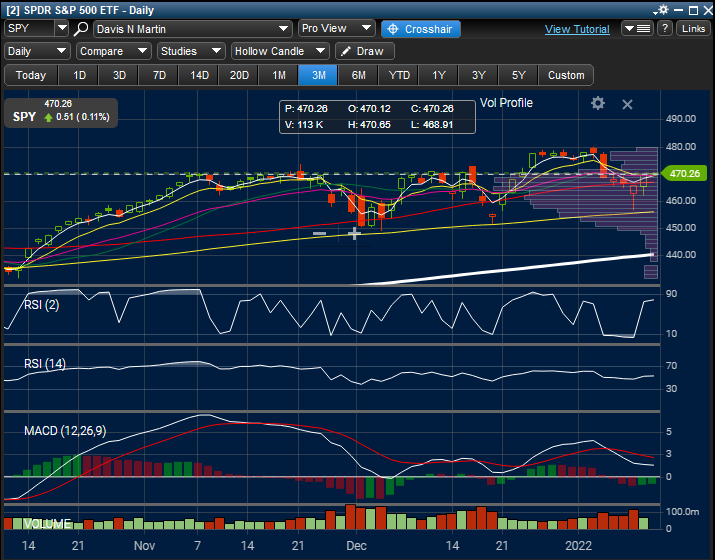Open the Vol Profile settings gear
Viewport: 715px width, 560px height.
tap(598, 103)
